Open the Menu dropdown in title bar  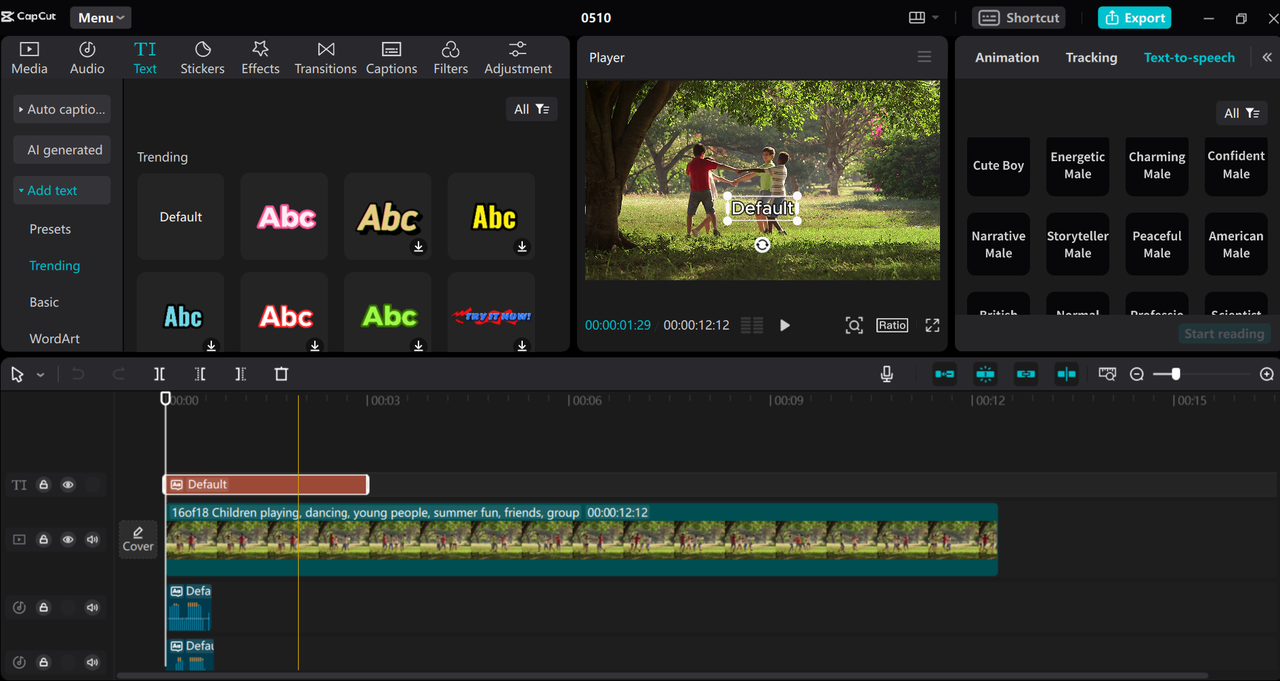pos(101,17)
